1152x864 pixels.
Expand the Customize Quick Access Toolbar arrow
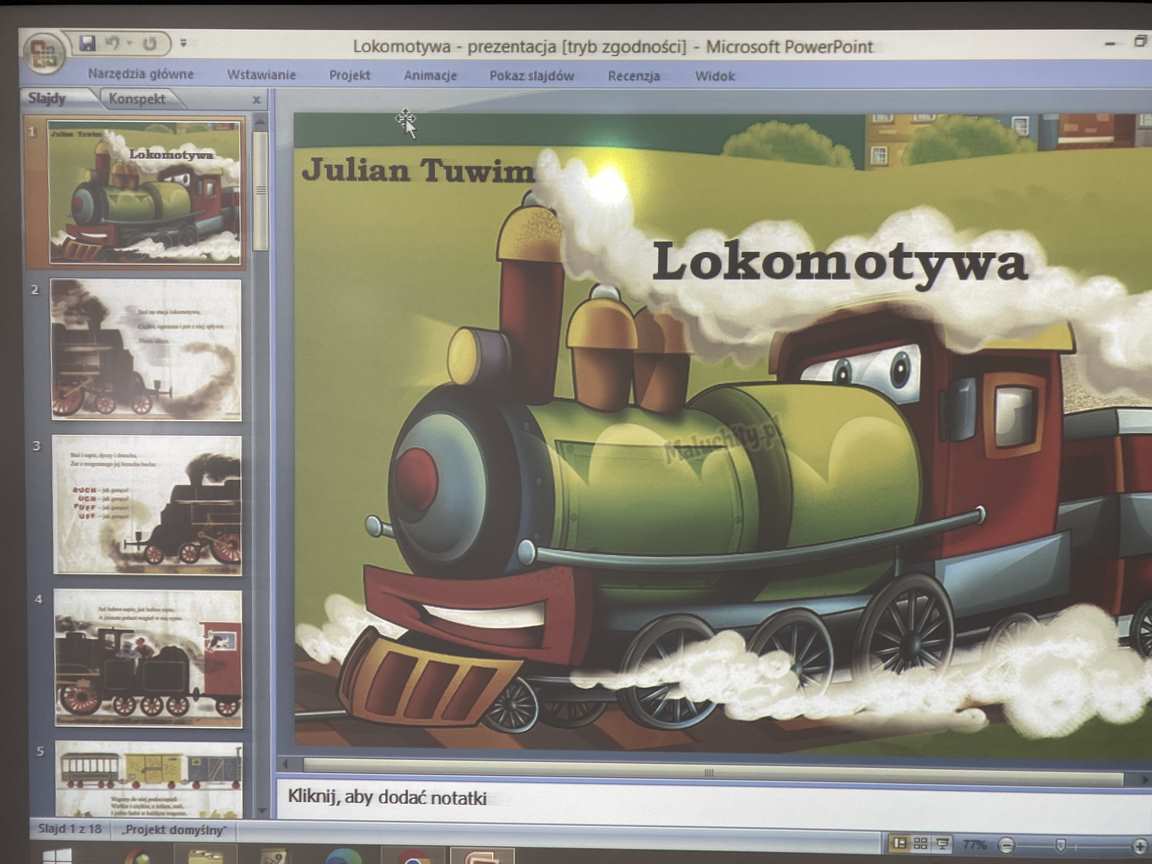pyautogui.click(x=184, y=43)
